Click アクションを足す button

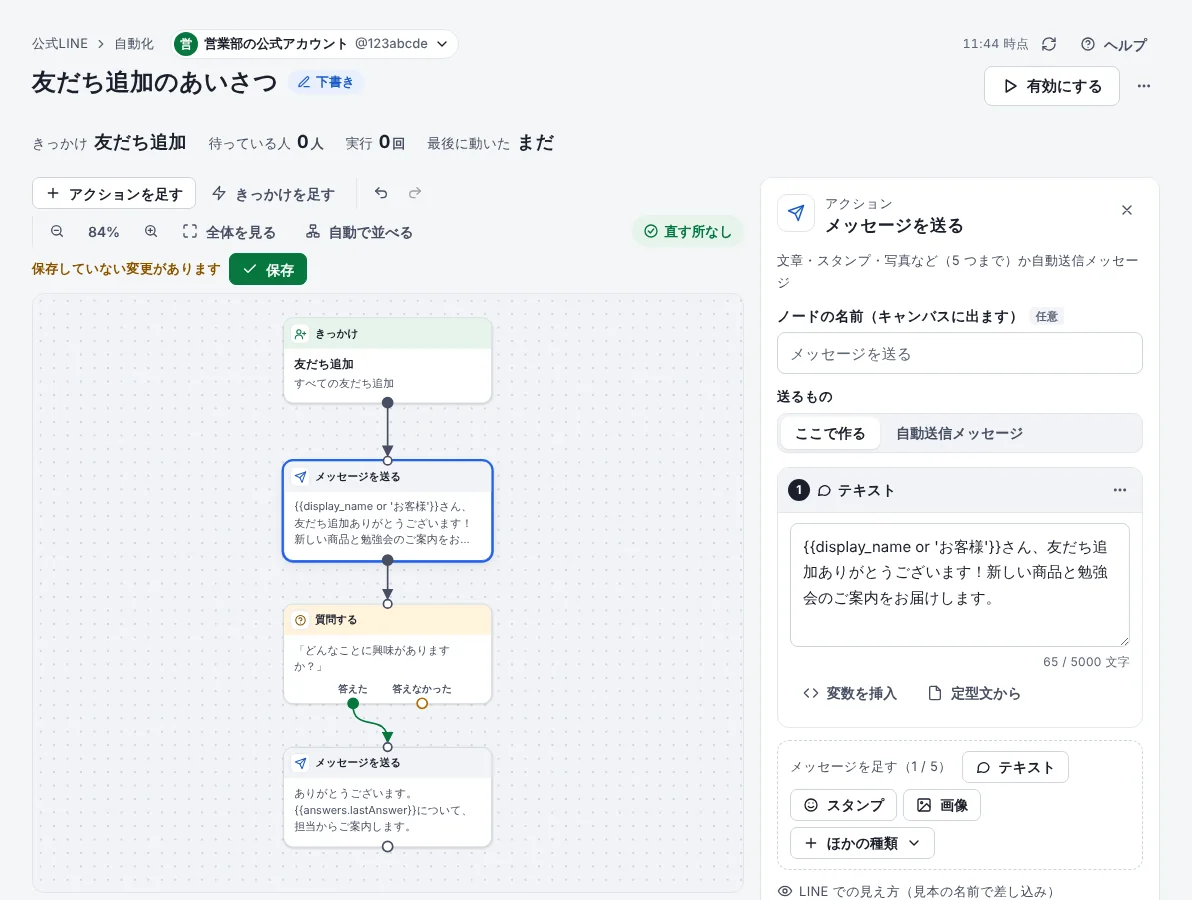click(114, 194)
